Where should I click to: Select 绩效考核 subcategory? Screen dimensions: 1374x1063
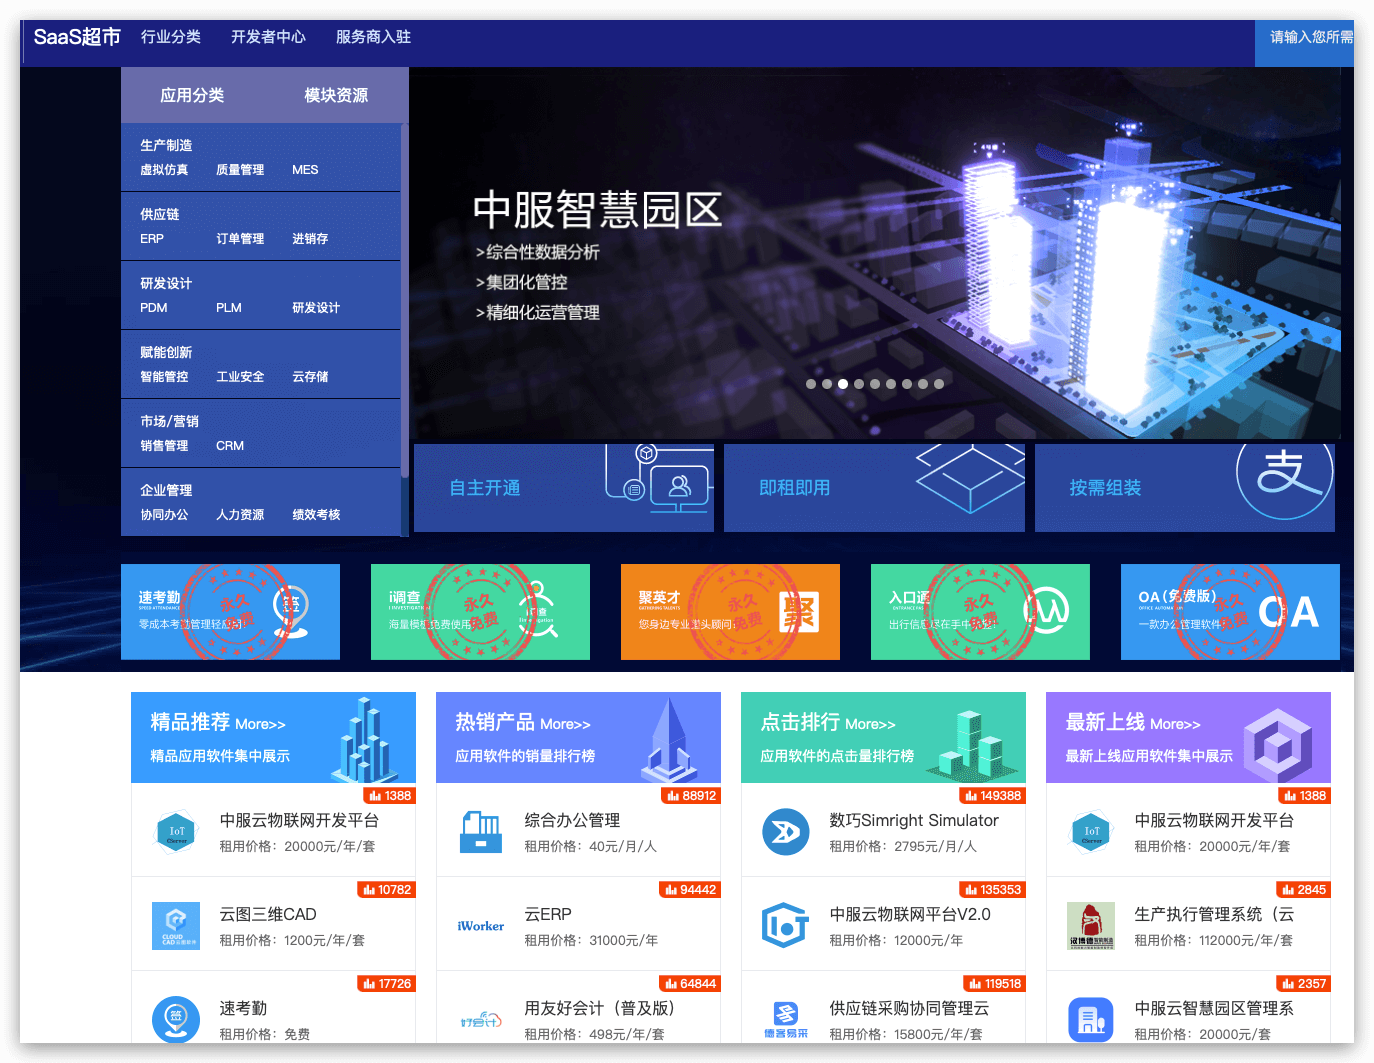click(316, 515)
